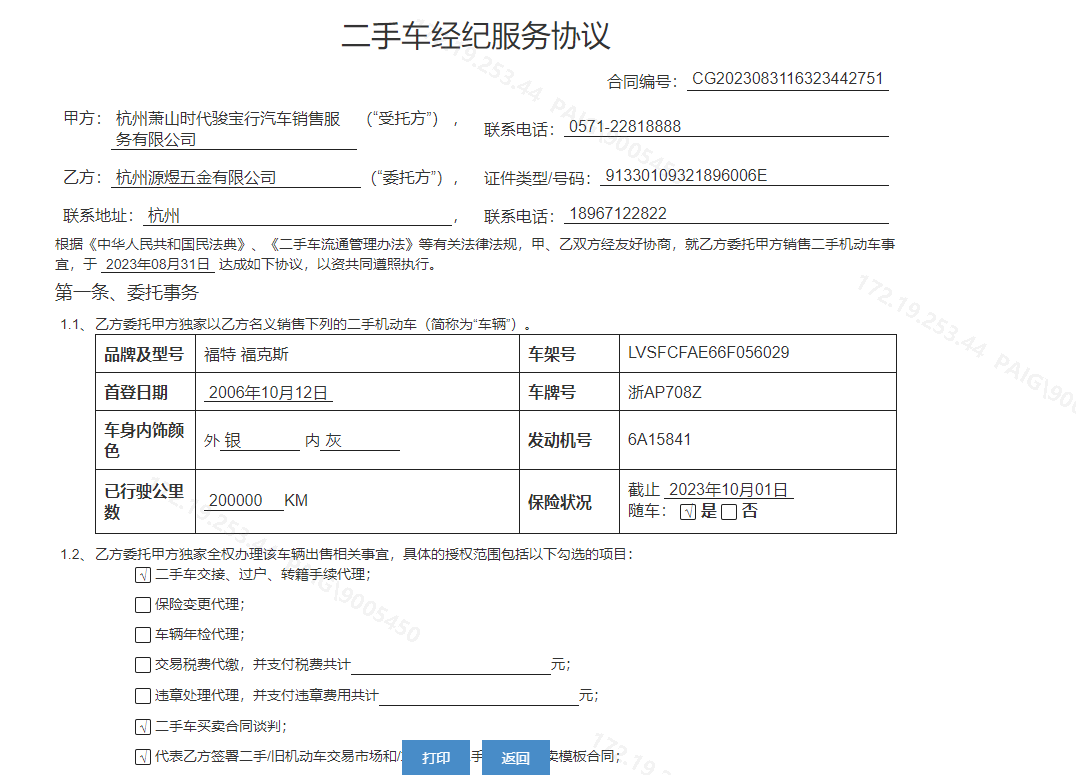This screenshot has height=775, width=1076.
Task: Click the 车身内饰颜色 label cell
Action: [x=145, y=440]
